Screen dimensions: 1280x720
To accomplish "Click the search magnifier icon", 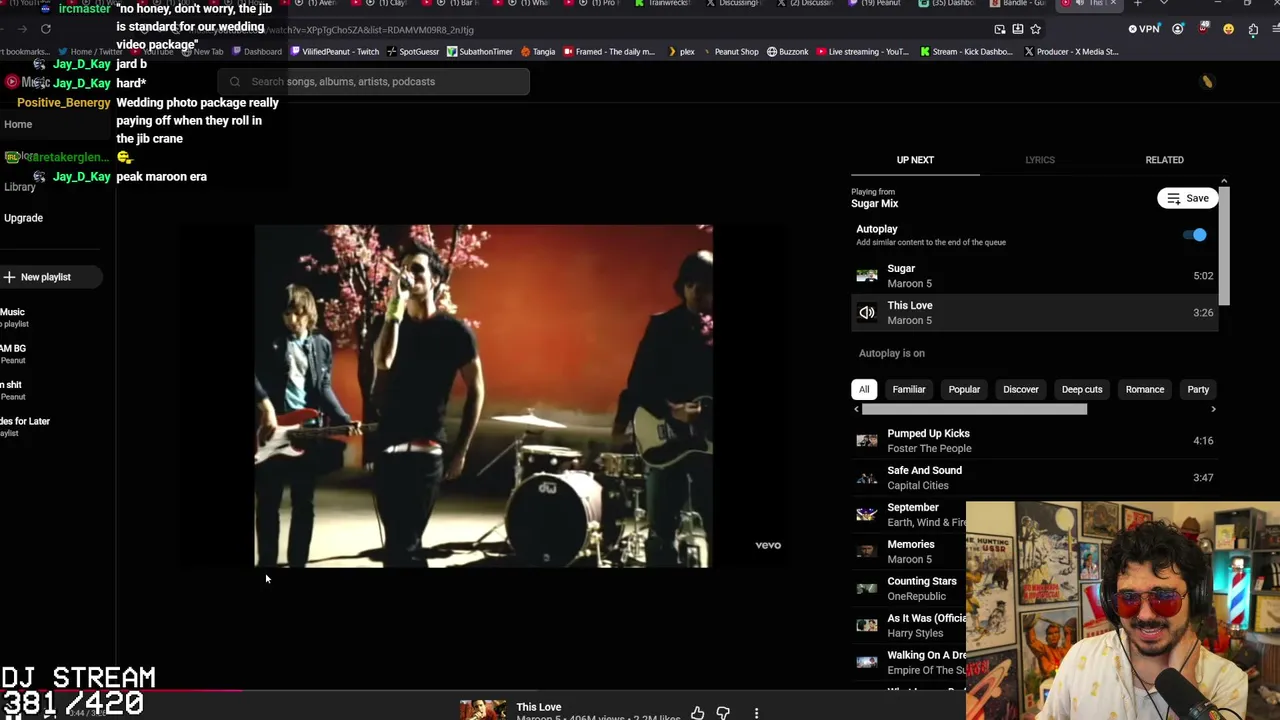I will tap(235, 82).
